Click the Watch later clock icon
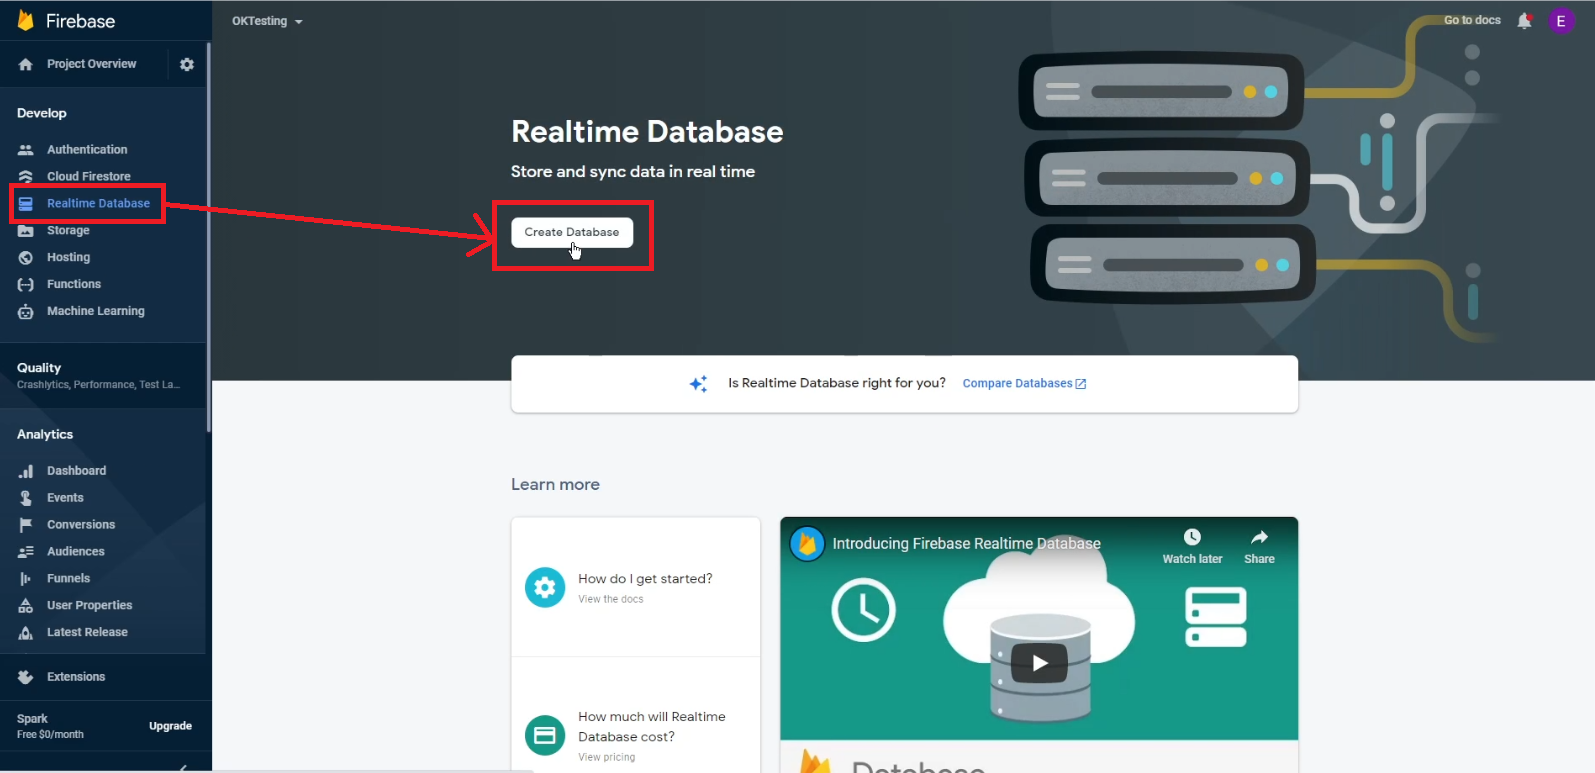1595x773 pixels. 1192,538
